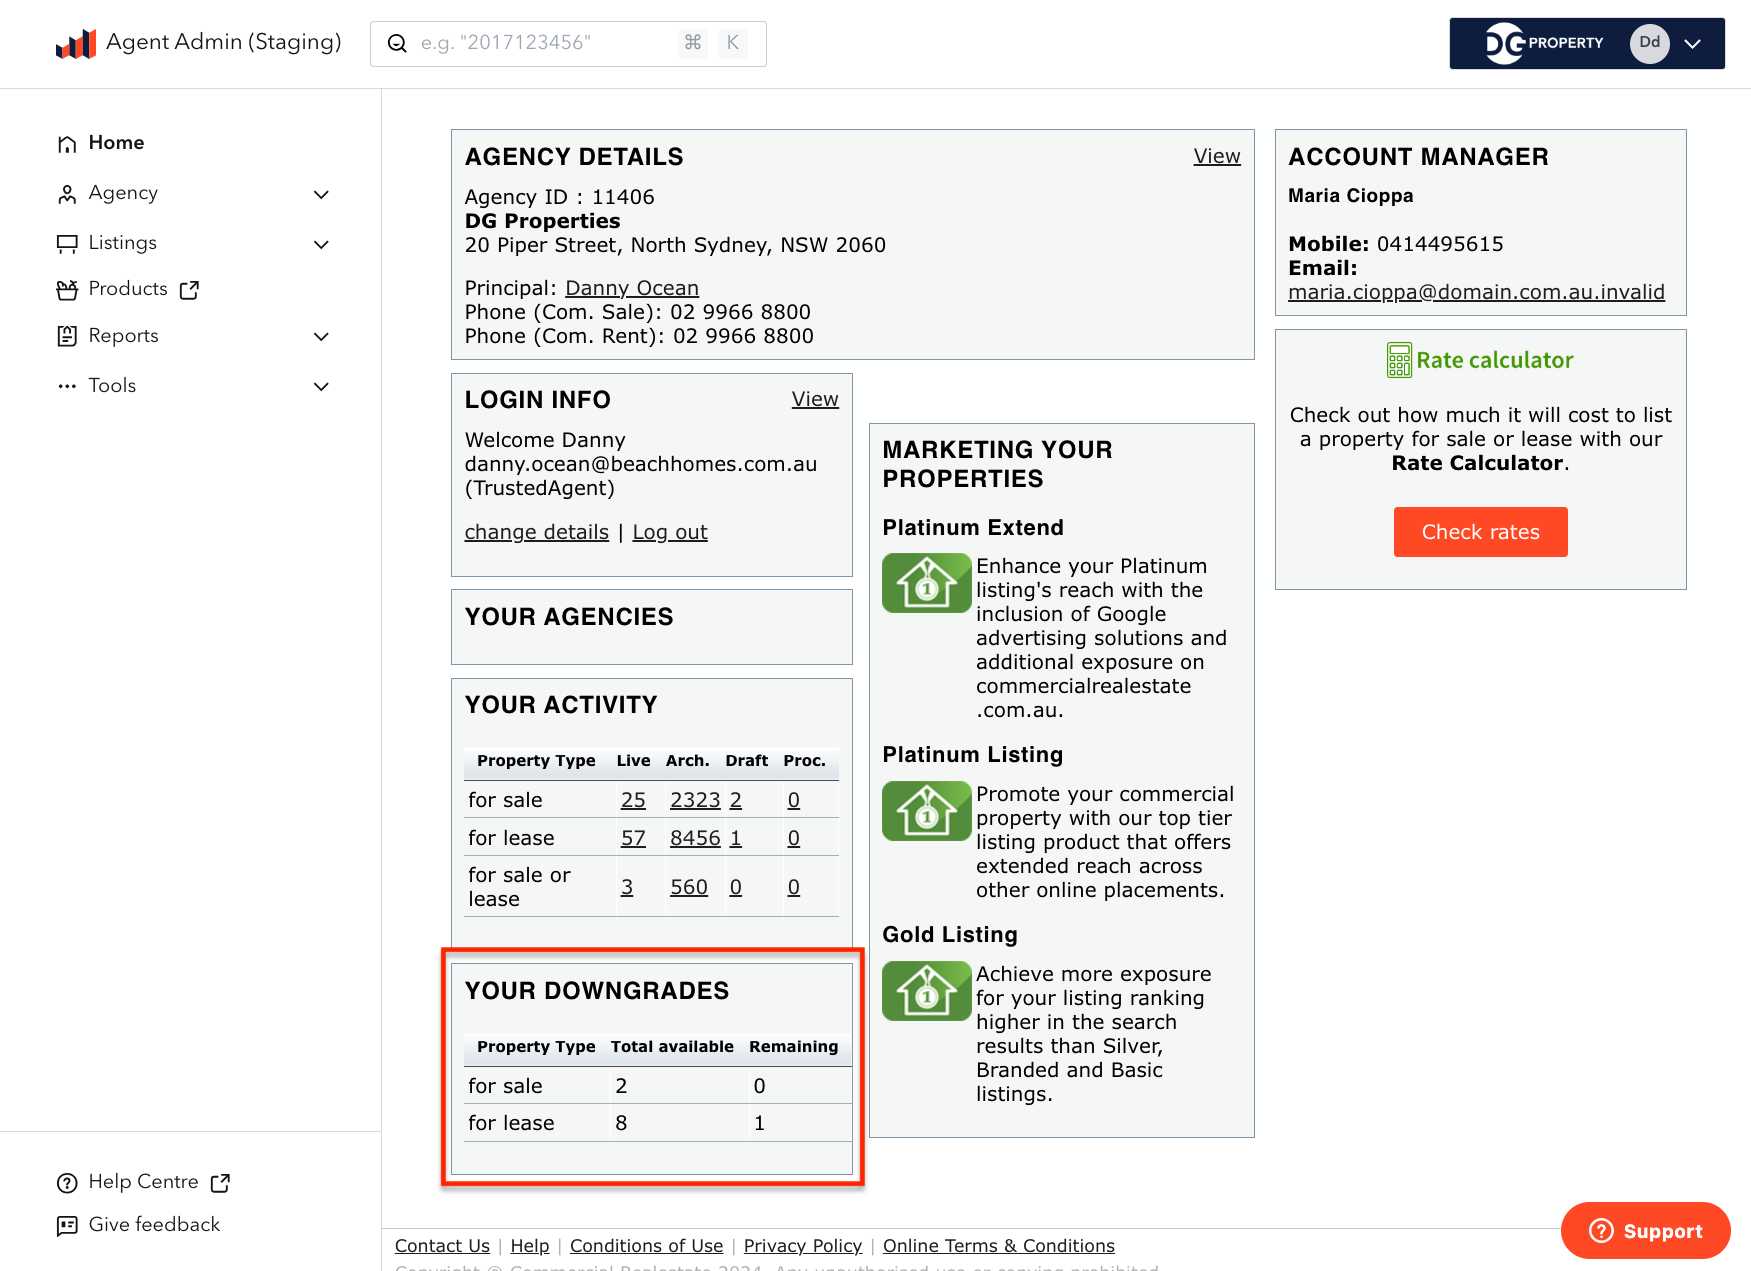Viewport: 1751px width, 1271px height.
Task: View Agency Details via View link
Action: [1216, 156]
